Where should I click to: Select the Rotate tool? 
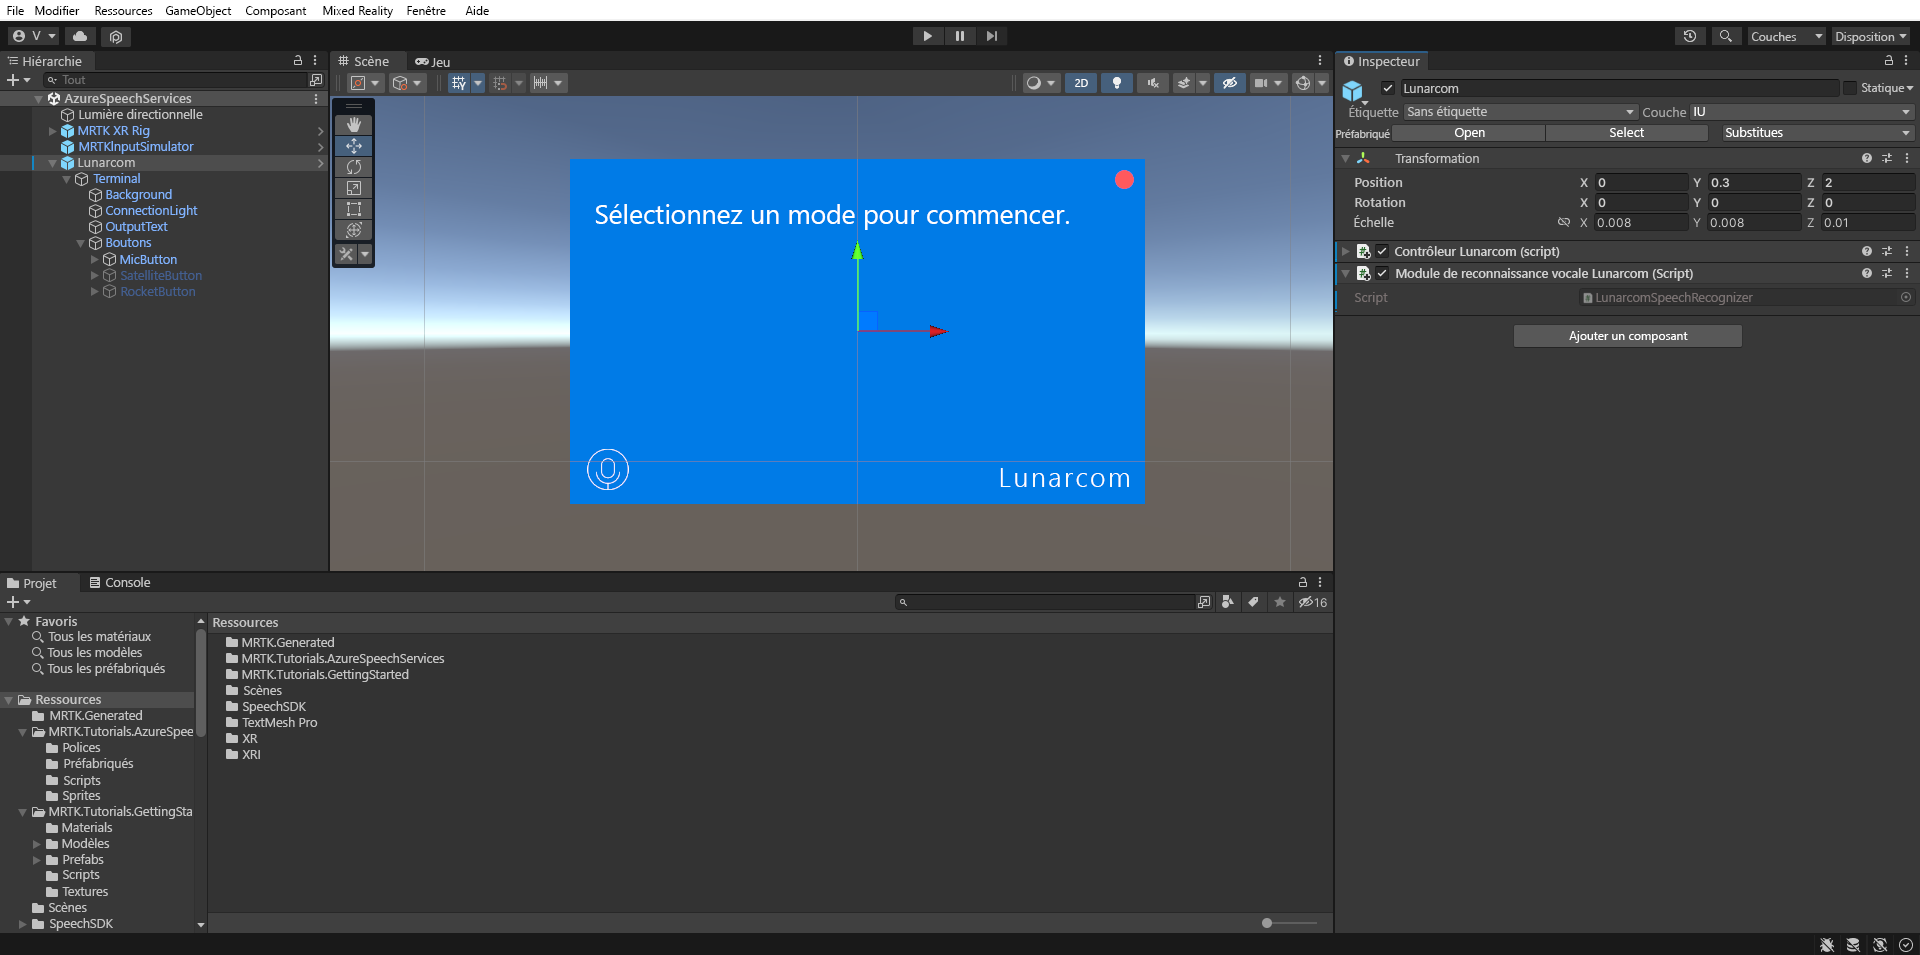tap(354, 167)
